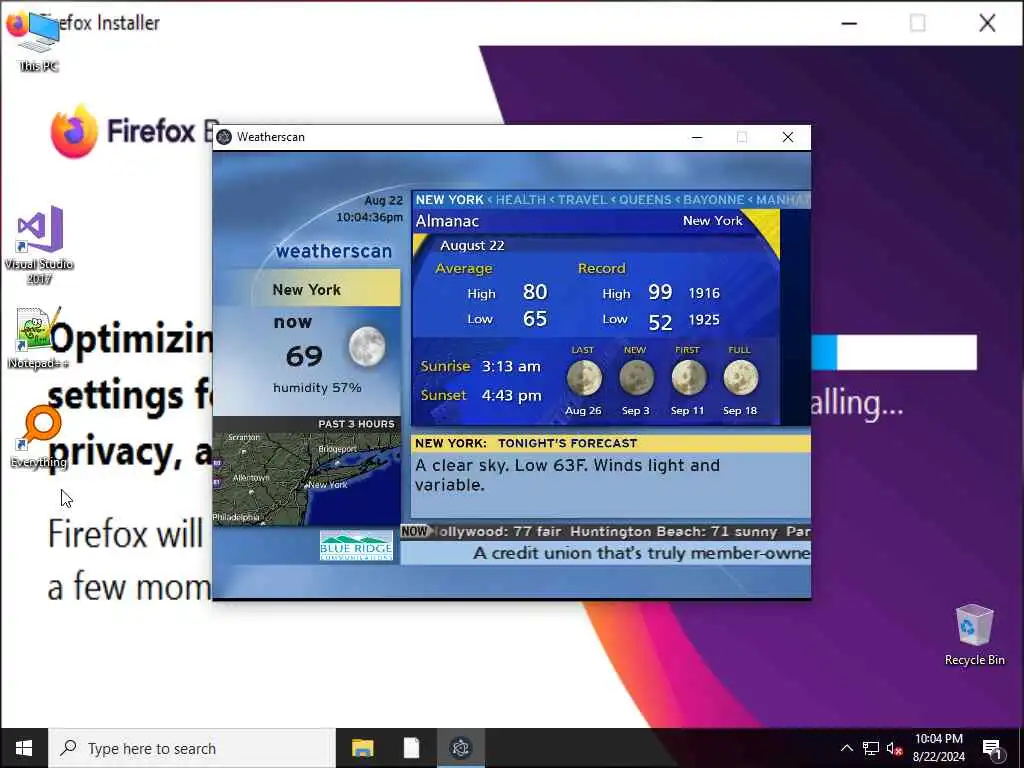Image resolution: width=1024 pixels, height=768 pixels.
Task: Click the current temperature 69
Action: [304, 356]
